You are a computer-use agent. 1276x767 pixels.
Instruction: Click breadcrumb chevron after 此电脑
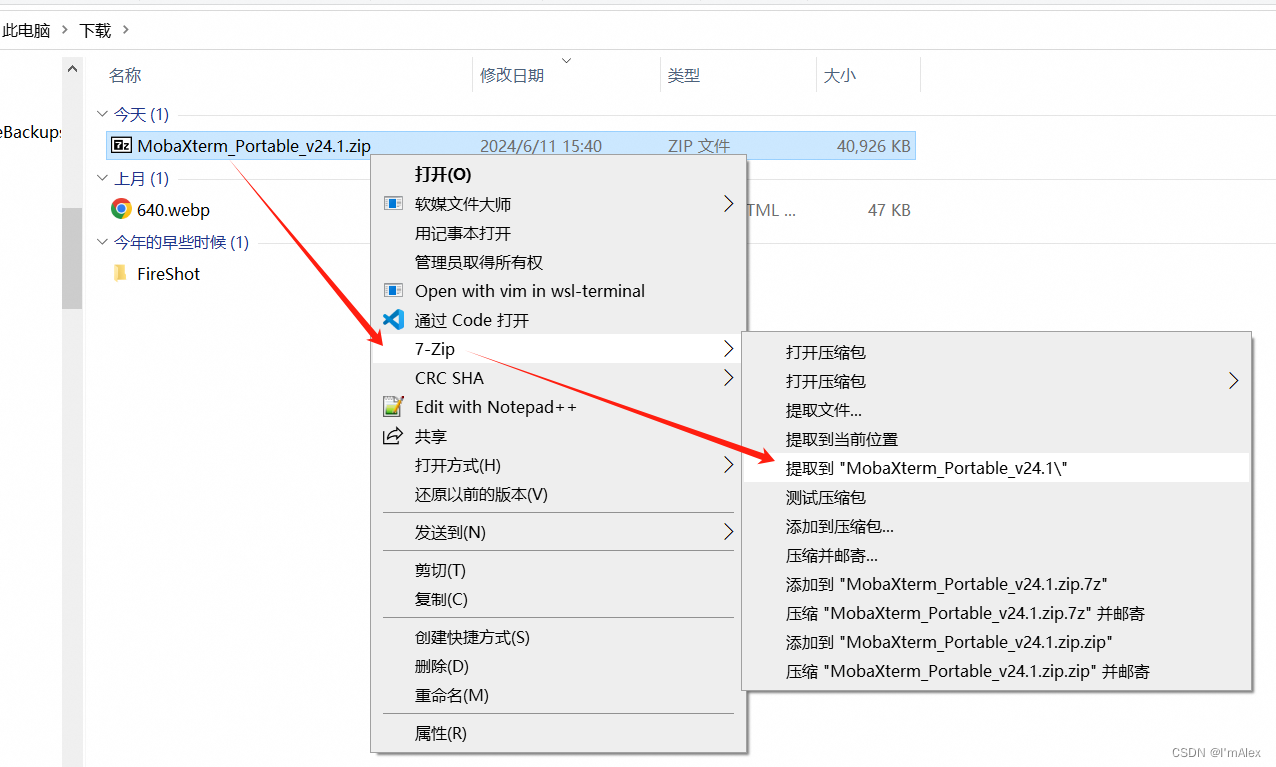pos(66,30)
